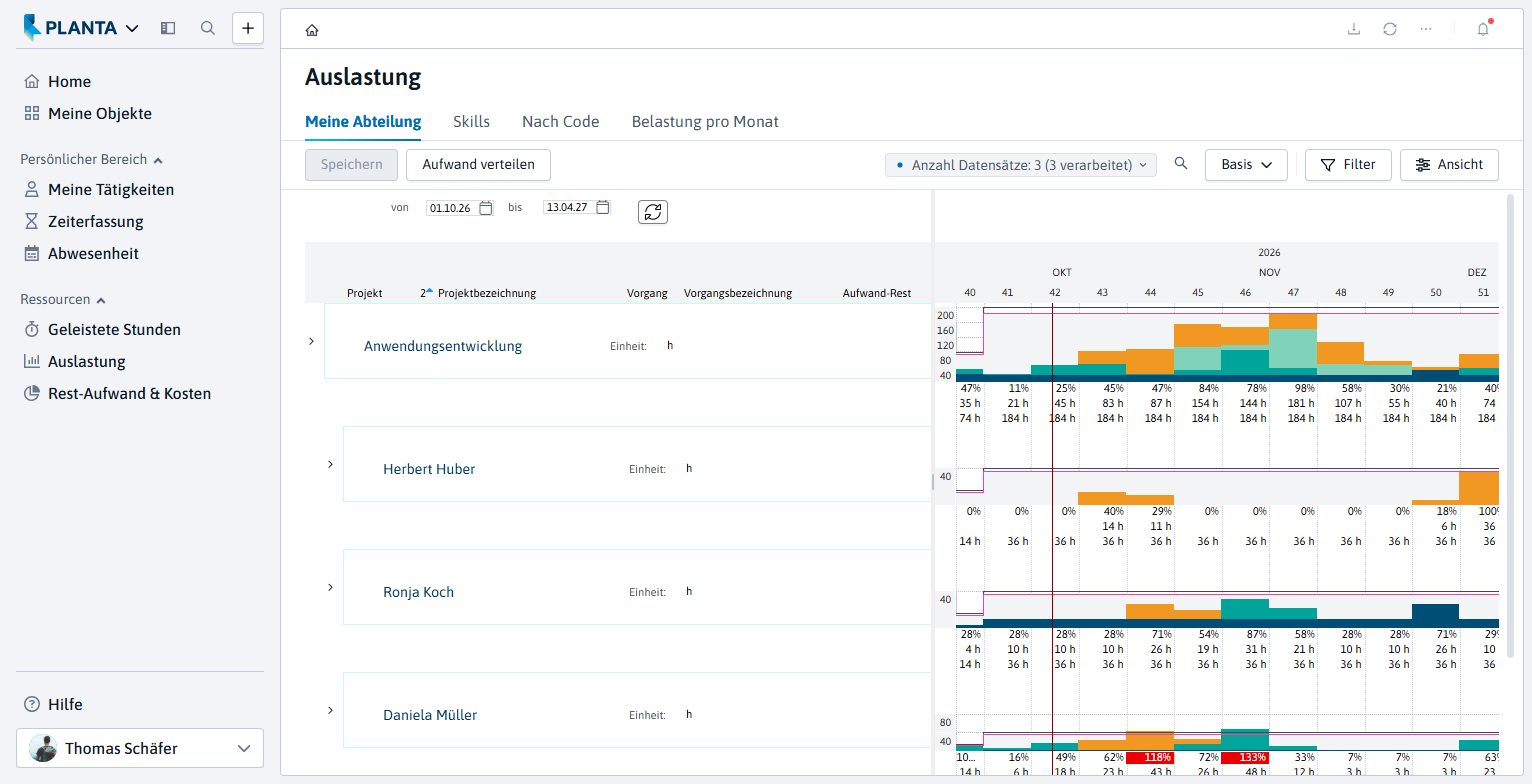Screen dimensions: 1532x784
Task: Click the bis date input field
Action: click(x=568, y=208)
